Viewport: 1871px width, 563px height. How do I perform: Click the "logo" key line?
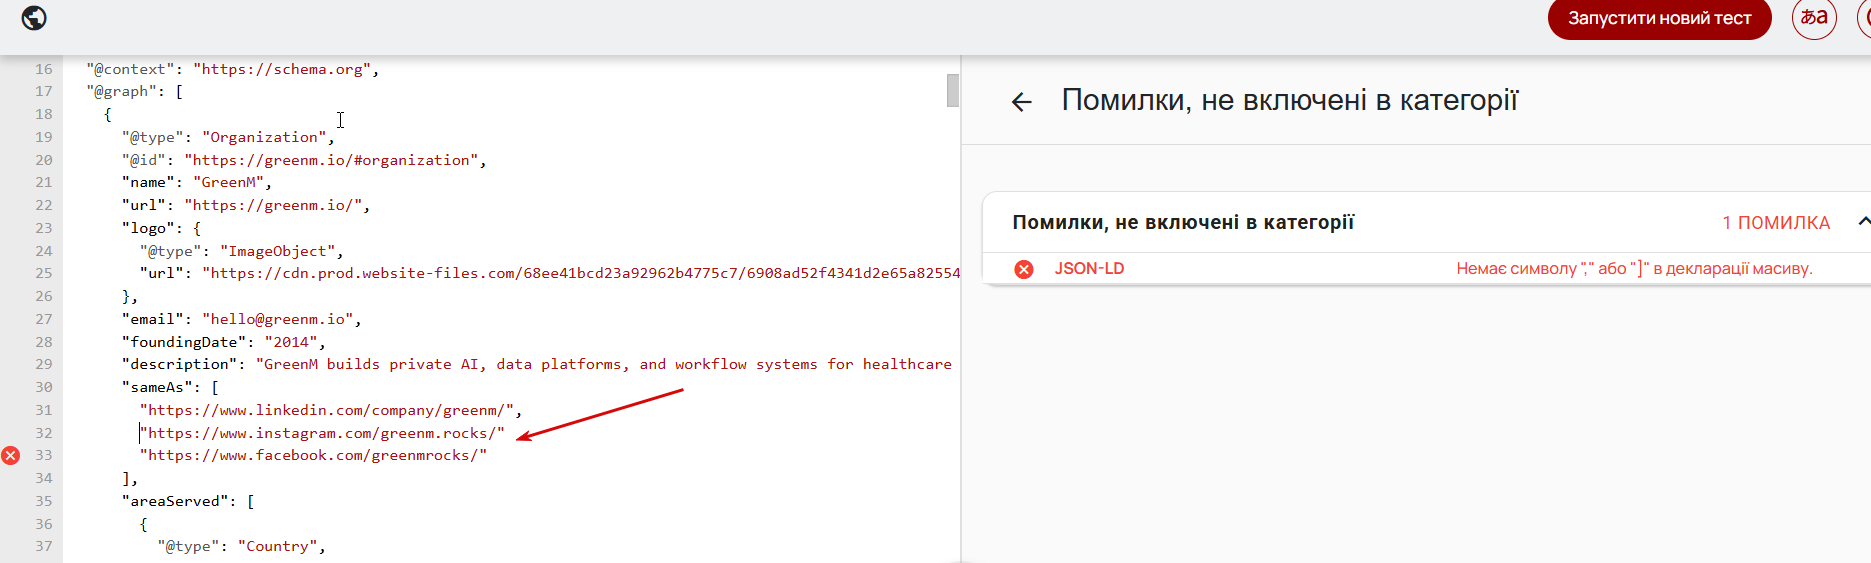(161, 228)
